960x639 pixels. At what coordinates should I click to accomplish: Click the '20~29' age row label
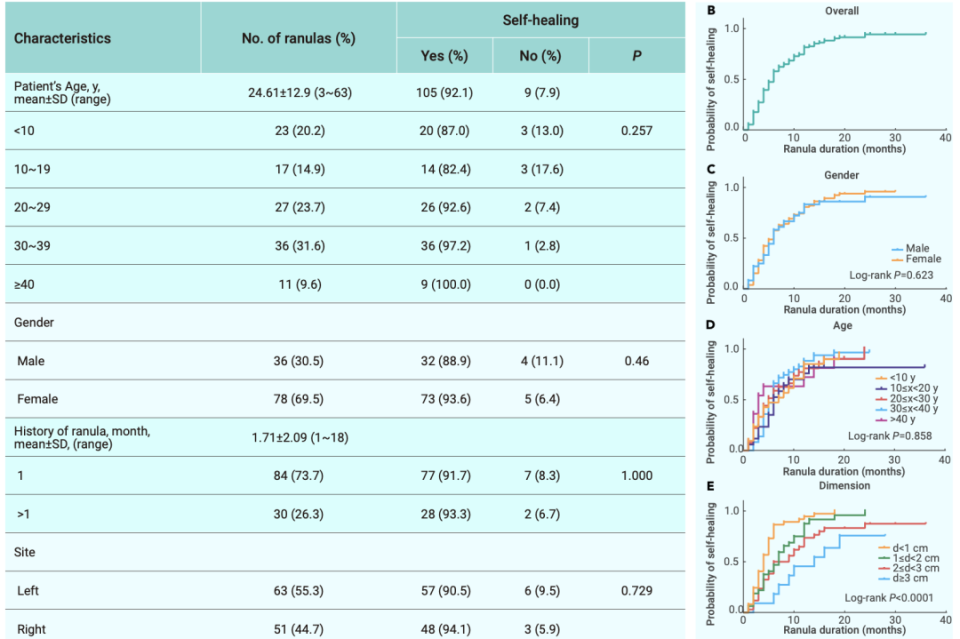32,207
